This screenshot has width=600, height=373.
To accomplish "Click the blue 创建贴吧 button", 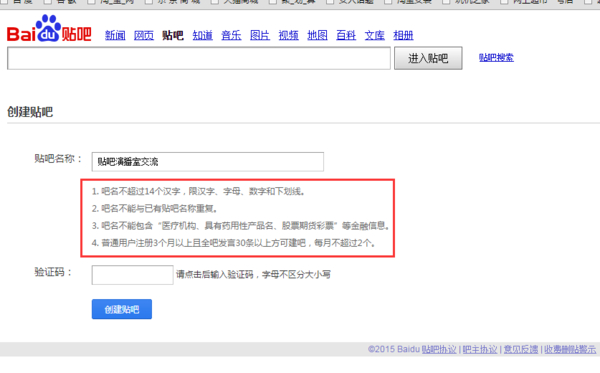I will pyautogui.click(x=122, y=309).
